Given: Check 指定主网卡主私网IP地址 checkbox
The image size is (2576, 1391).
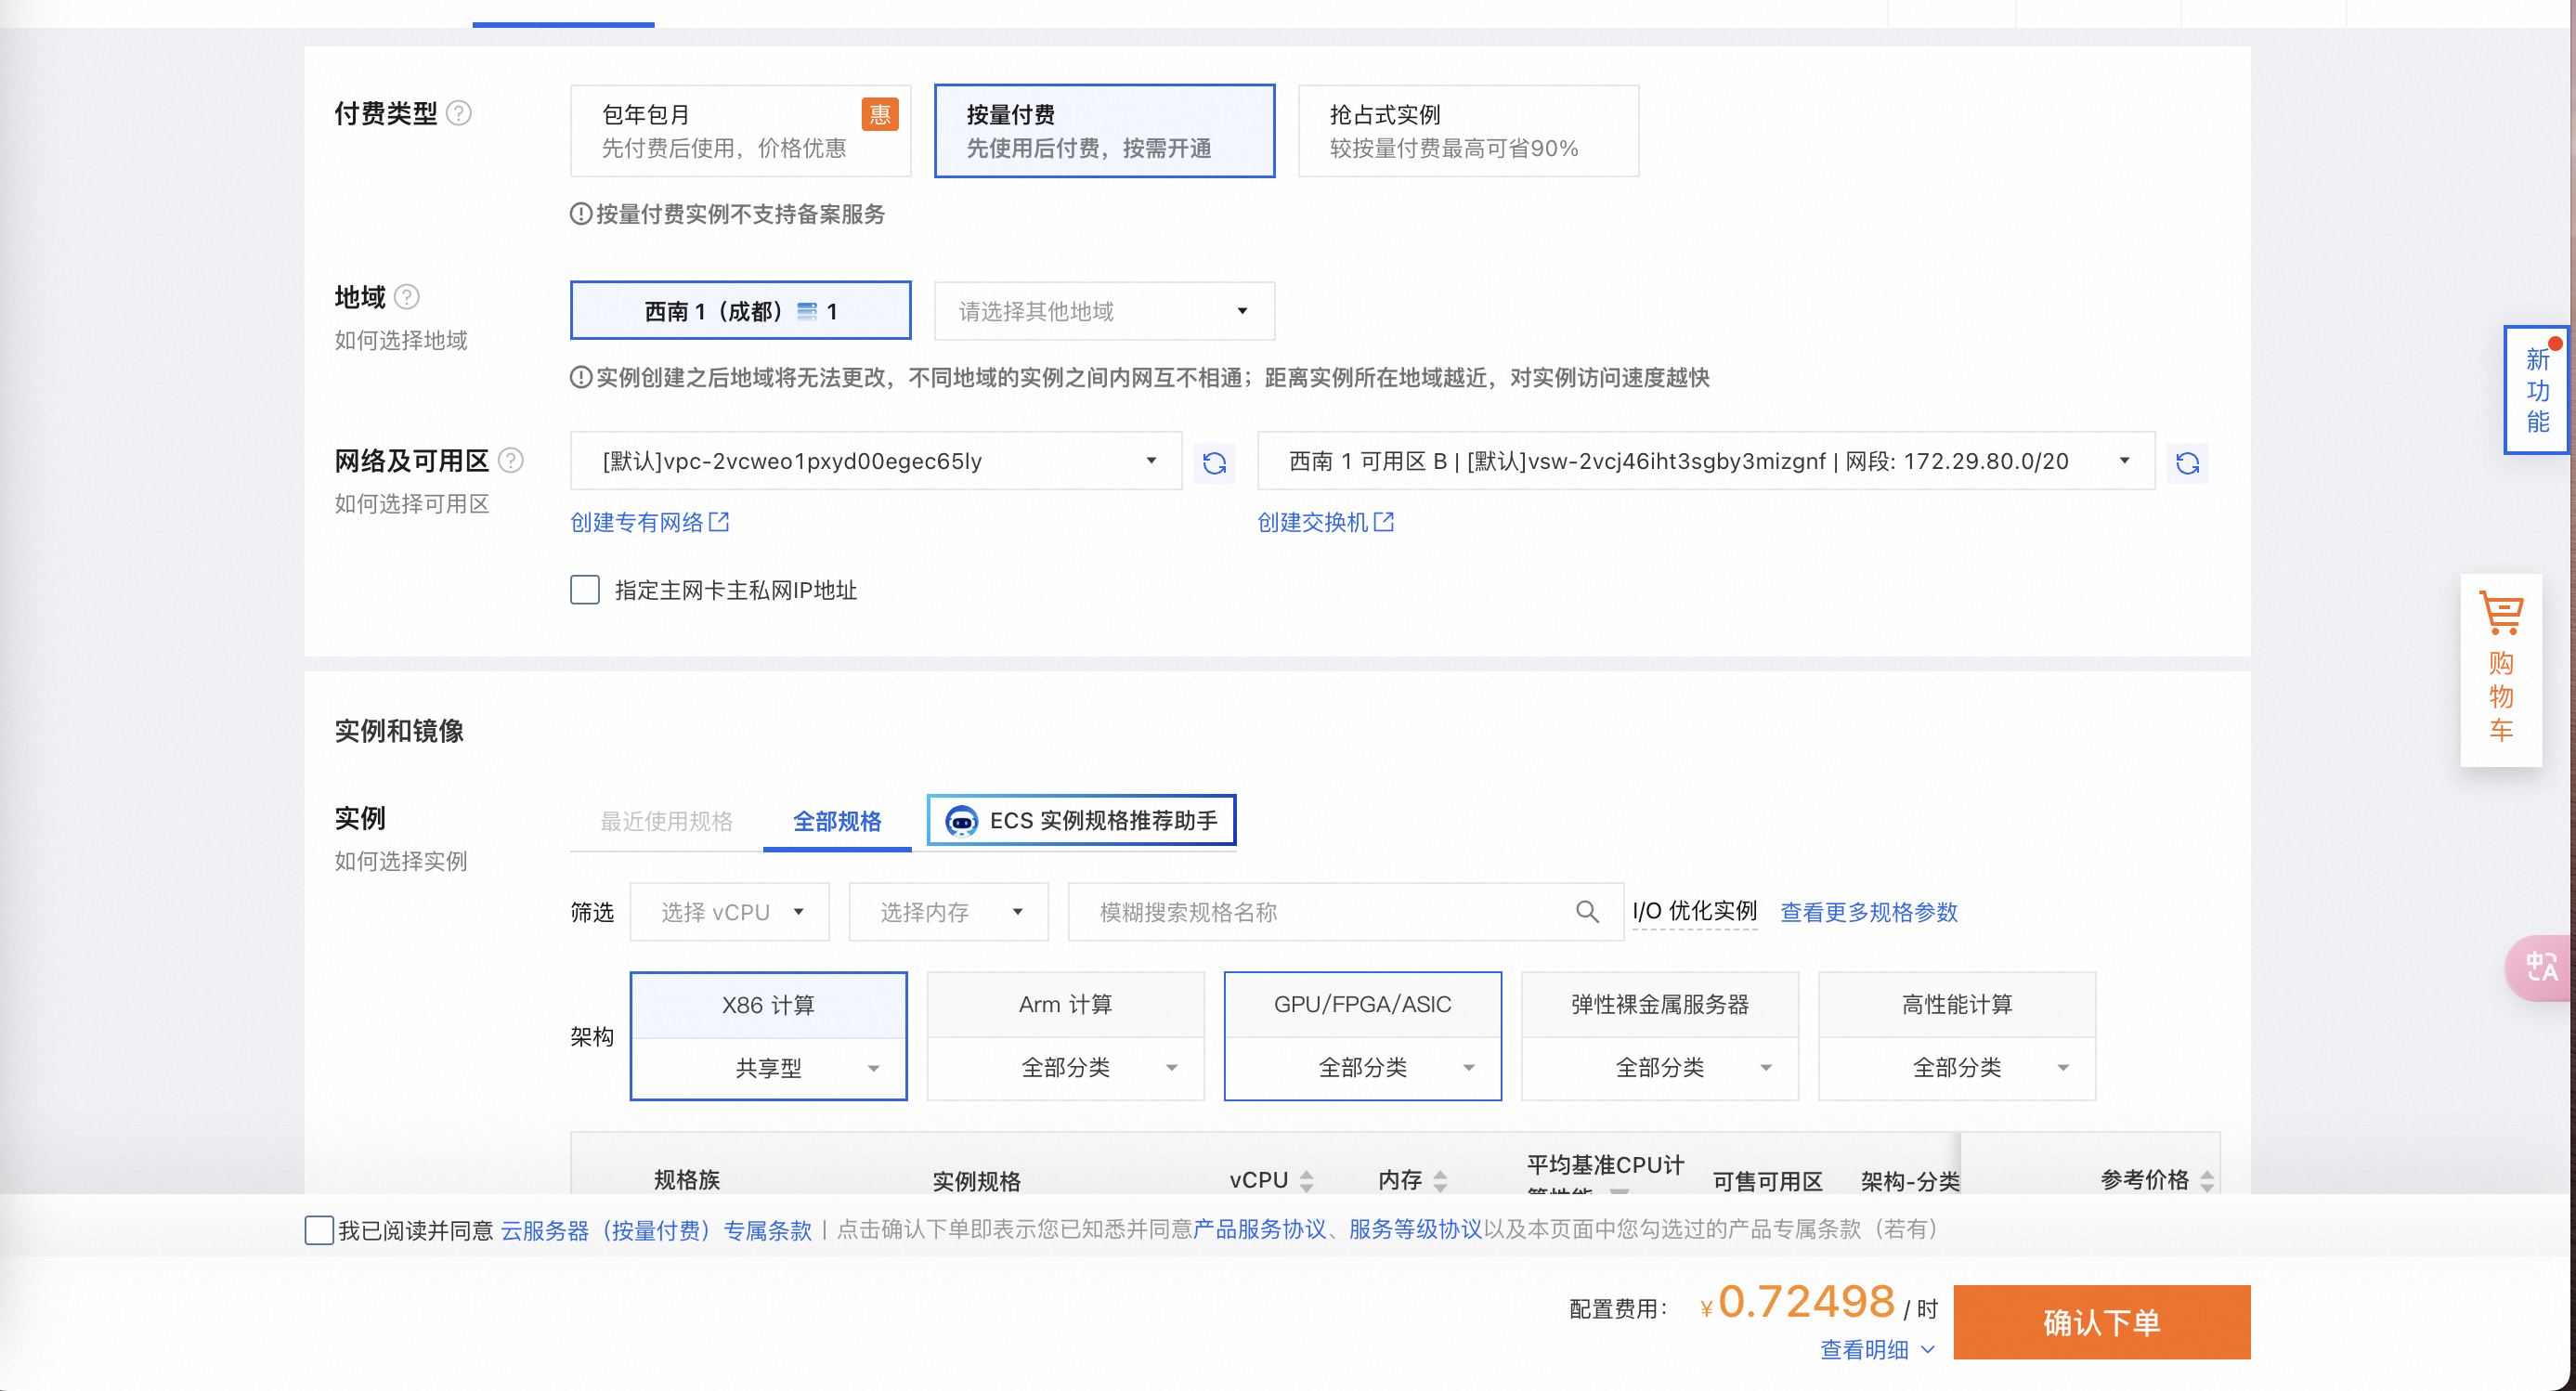Looking at the screenshot, I should (585, 590).
